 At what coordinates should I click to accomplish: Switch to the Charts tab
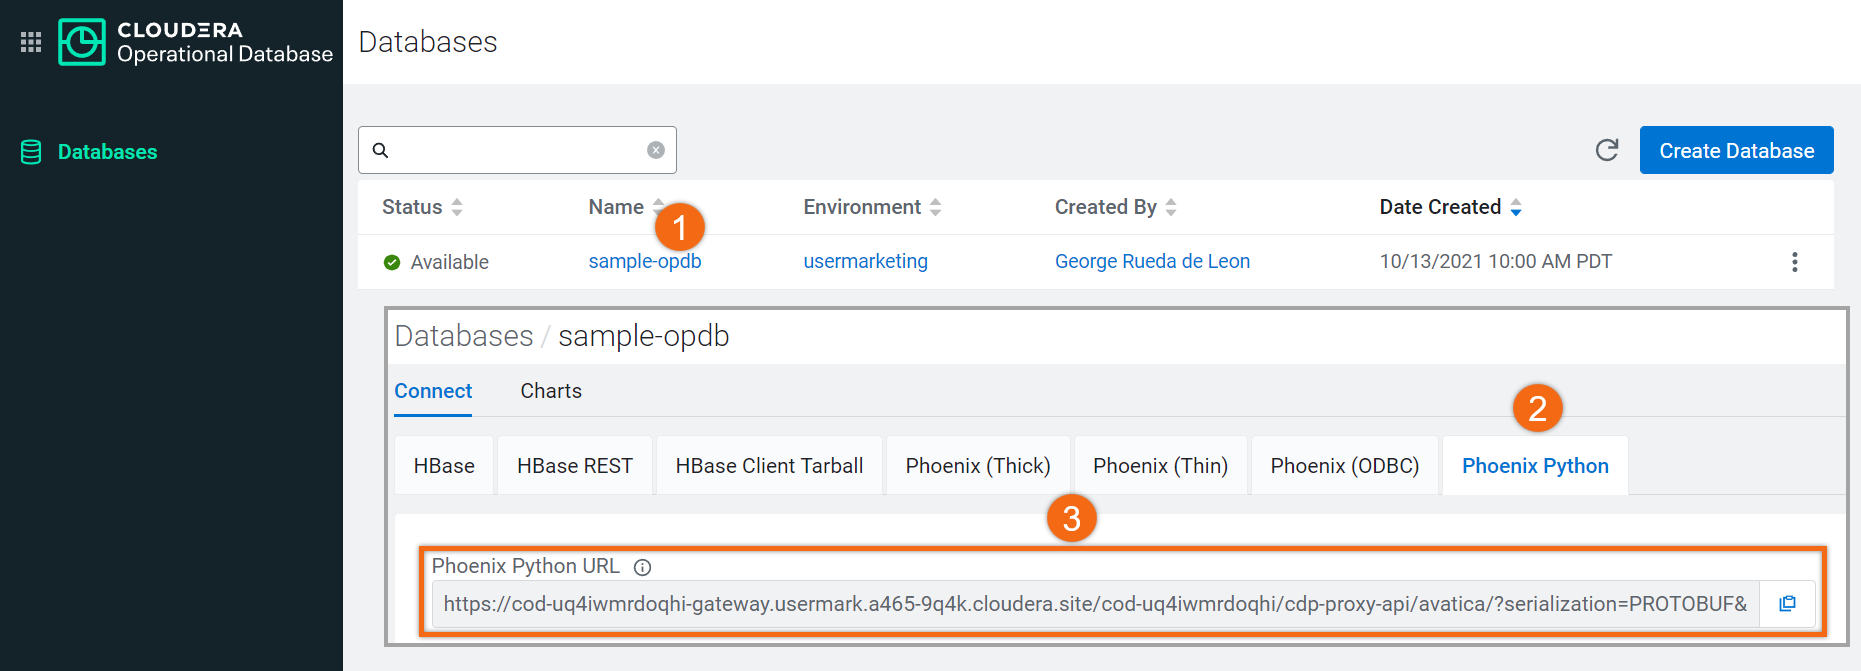551,391
